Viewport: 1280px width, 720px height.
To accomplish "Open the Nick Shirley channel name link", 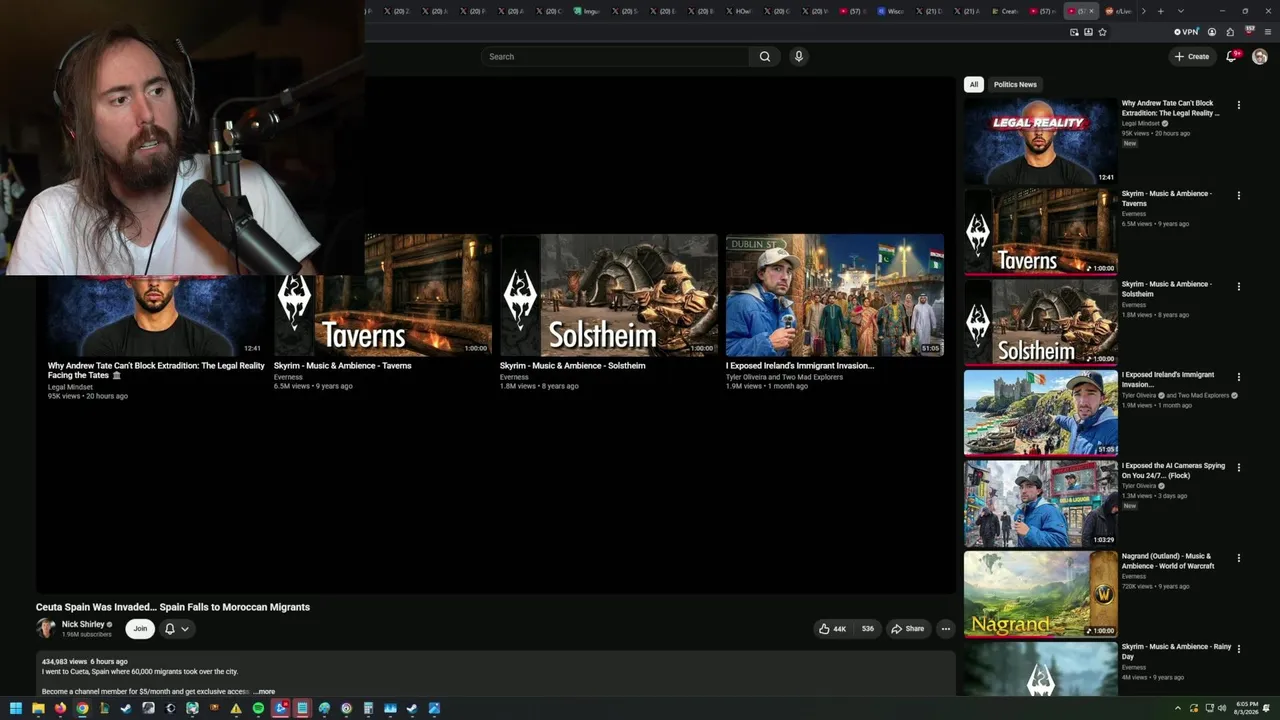I will pyautogui.click(x=83, y=624).
